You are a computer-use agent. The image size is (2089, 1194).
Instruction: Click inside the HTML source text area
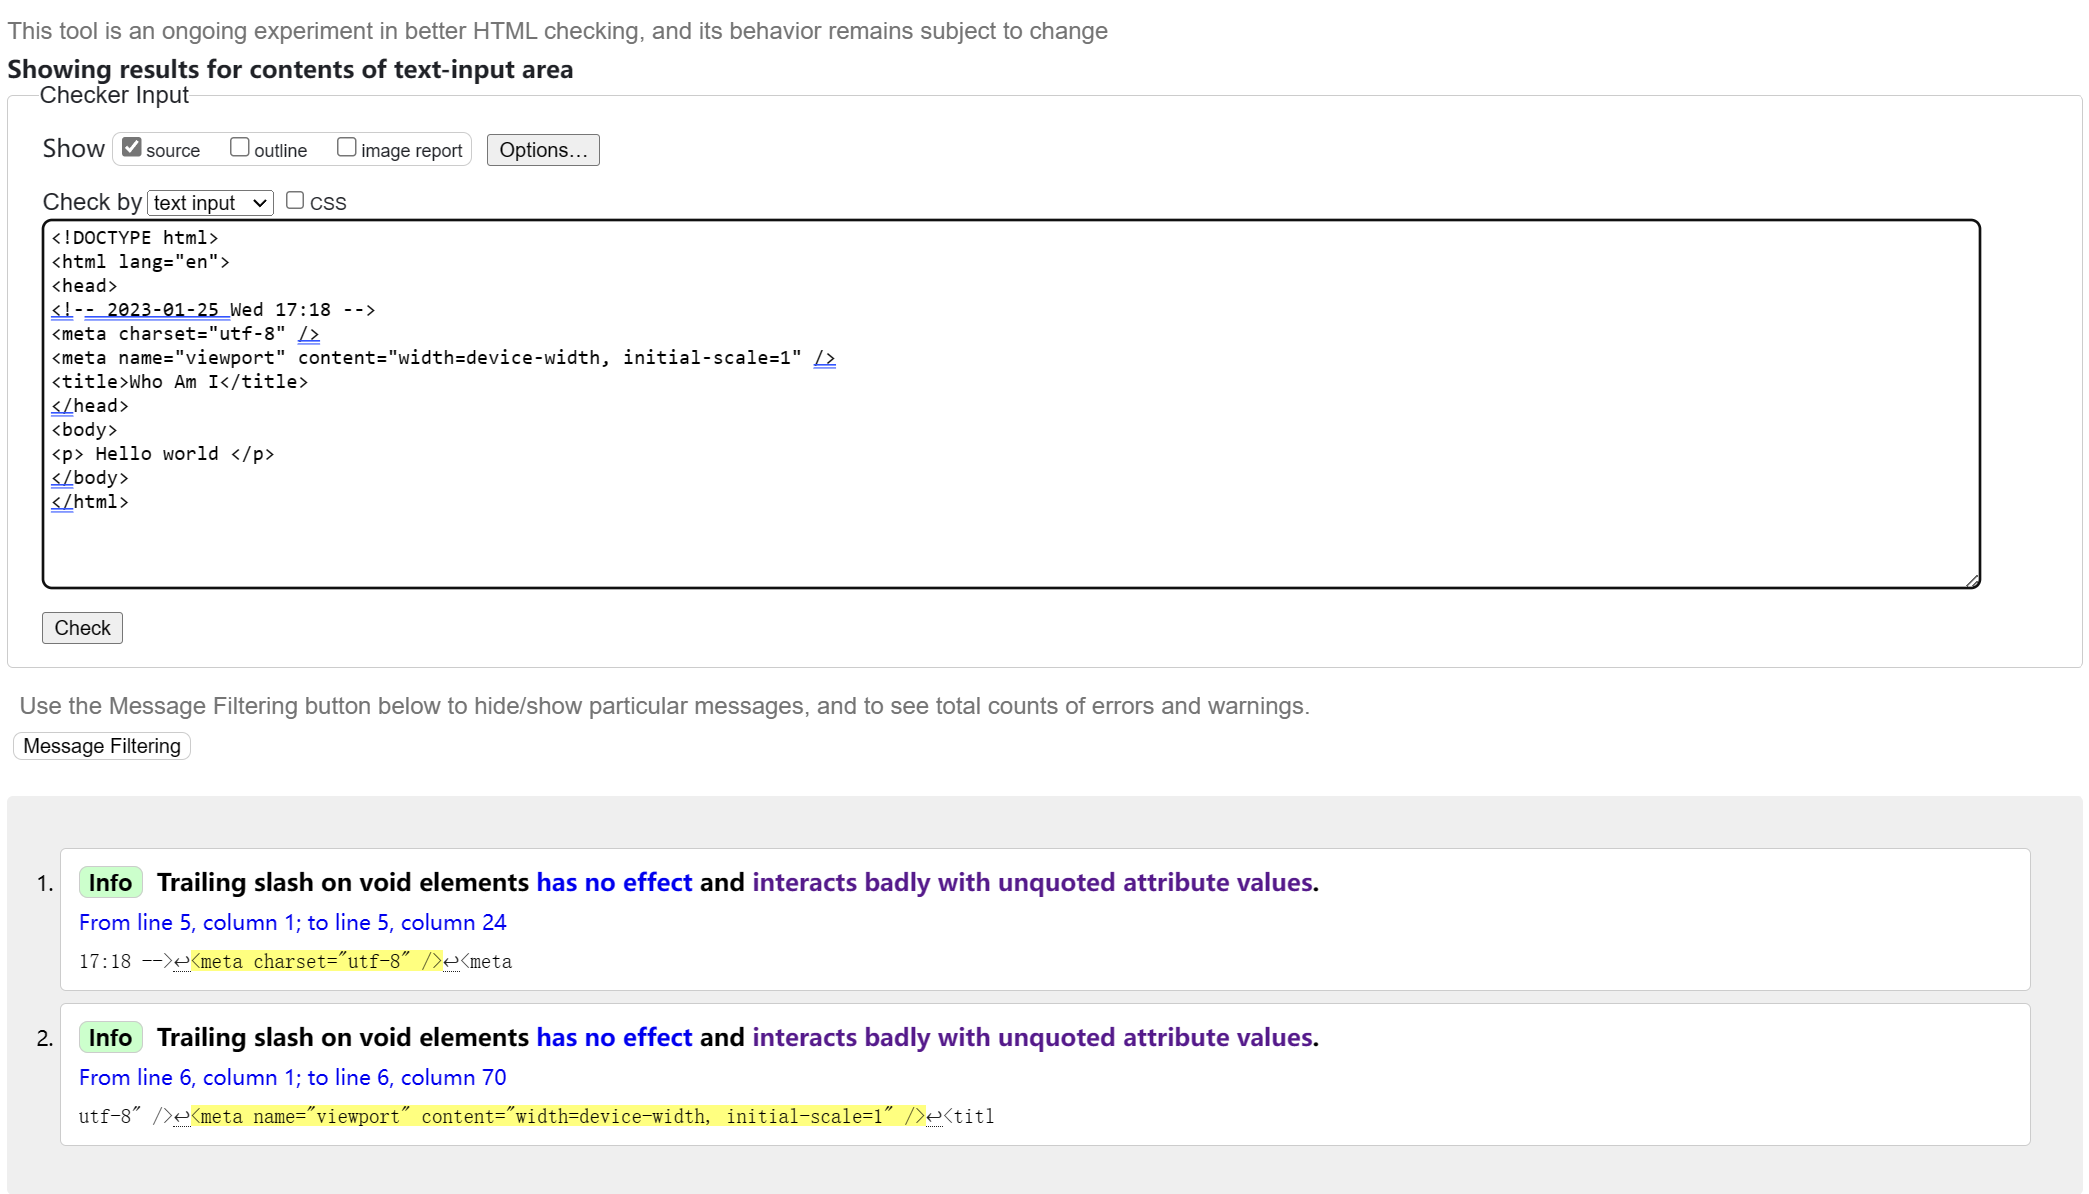(1011, 404)
